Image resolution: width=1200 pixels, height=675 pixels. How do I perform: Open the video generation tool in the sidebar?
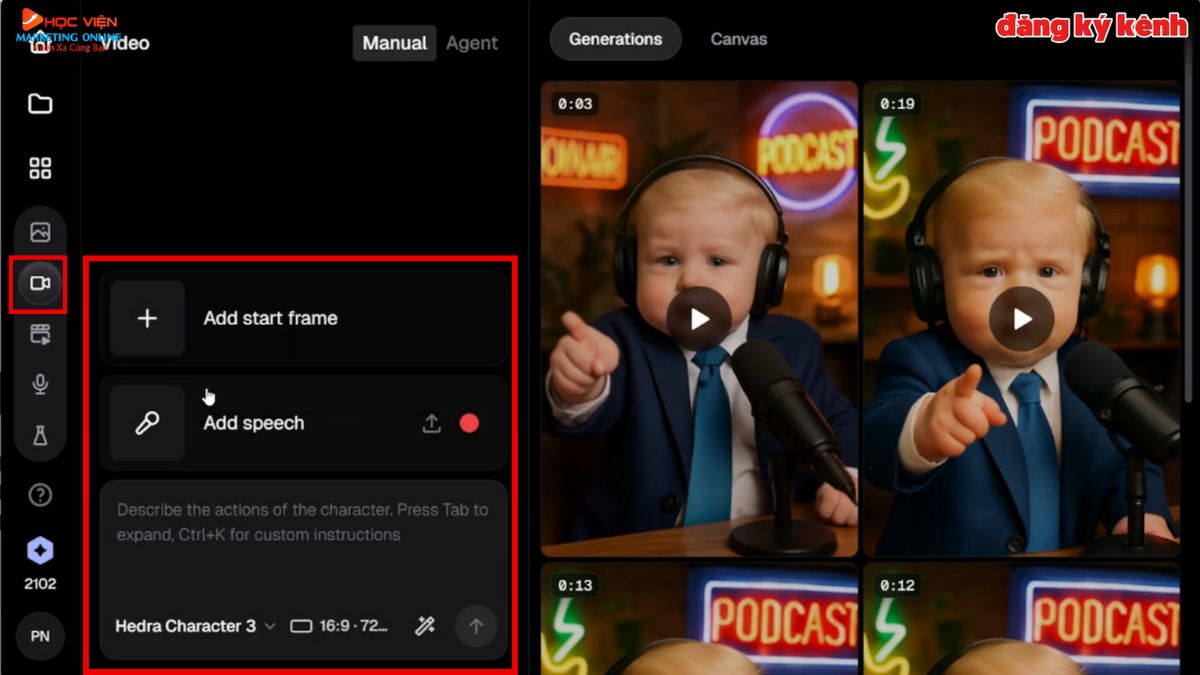[40, 283]
